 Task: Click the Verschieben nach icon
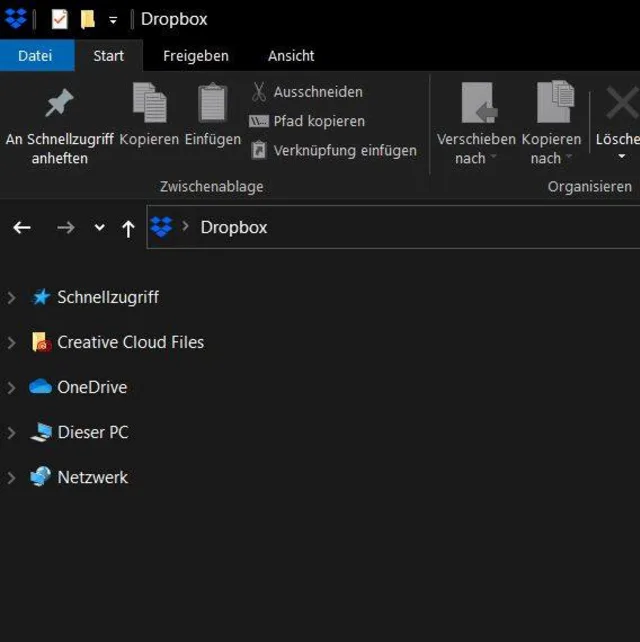476,103
